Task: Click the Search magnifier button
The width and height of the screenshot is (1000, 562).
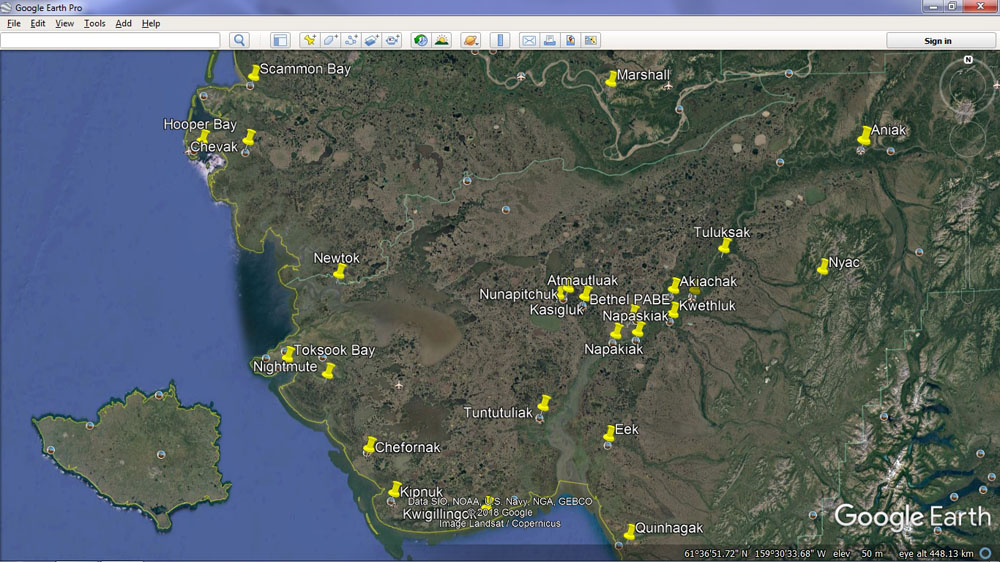Action: coord(239,40)
